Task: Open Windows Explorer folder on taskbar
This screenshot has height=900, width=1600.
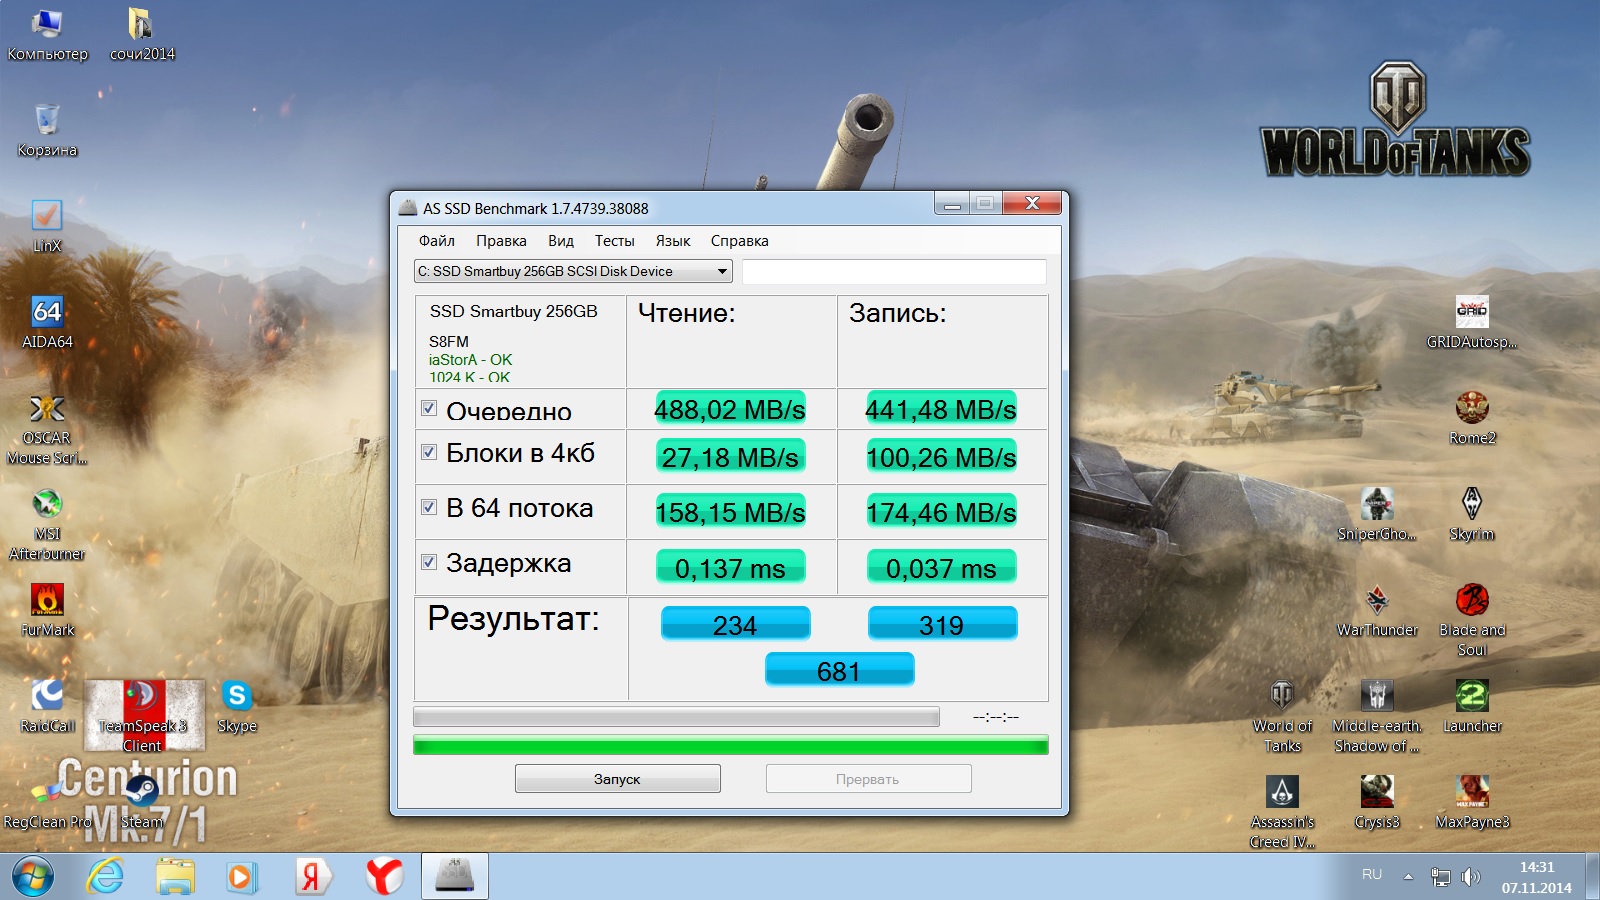Action: point(175,877)
